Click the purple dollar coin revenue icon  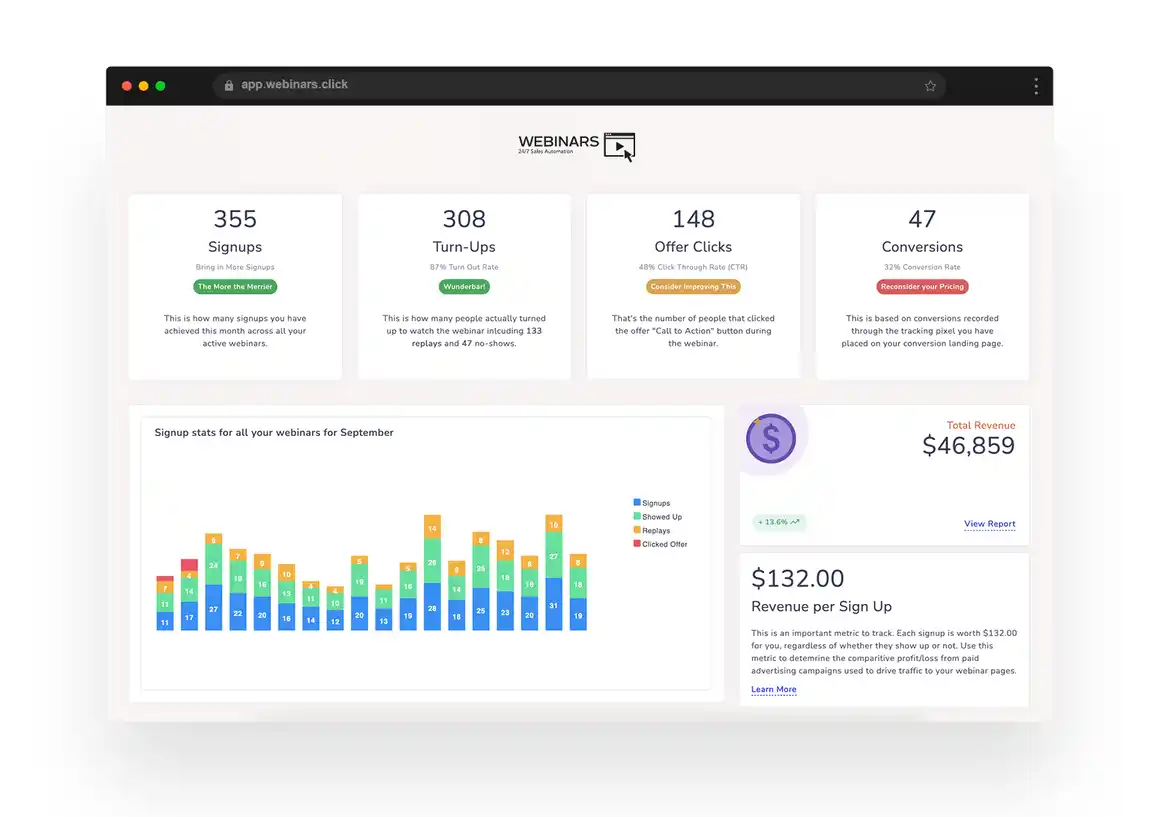(x=770, y=438)
